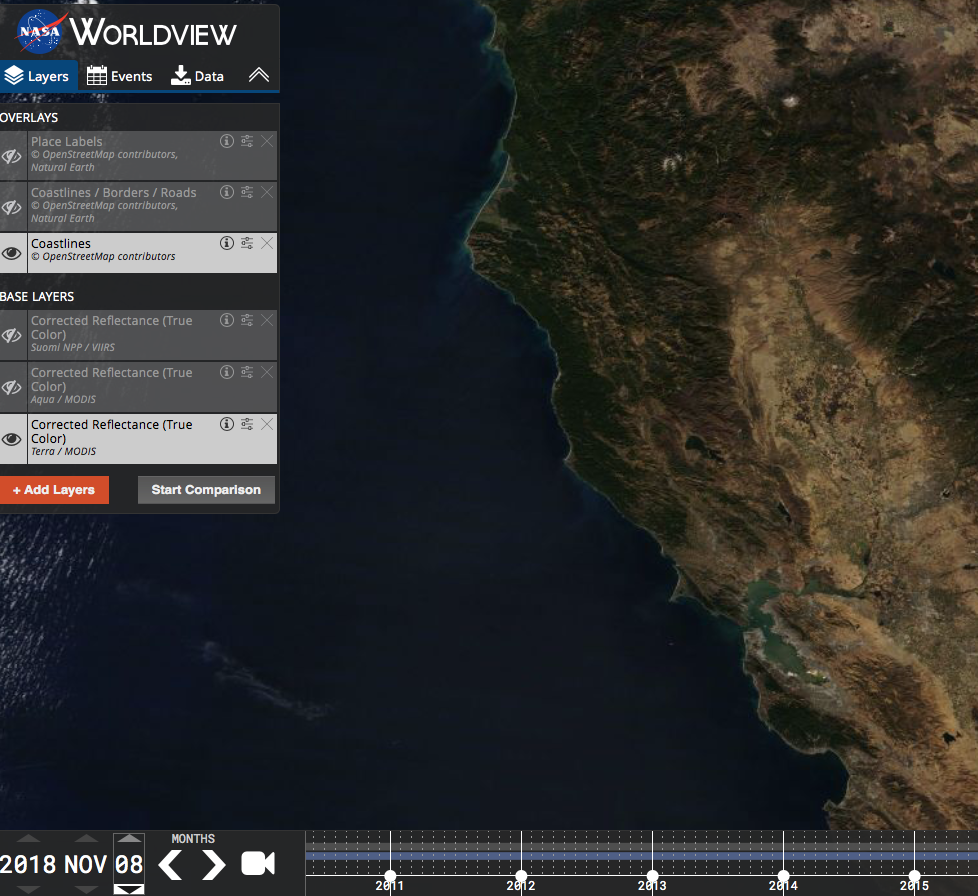Jump to 2014 marker on timeline
The height and width of the screenshot is (896, 978).
click(x=783, y=876)
